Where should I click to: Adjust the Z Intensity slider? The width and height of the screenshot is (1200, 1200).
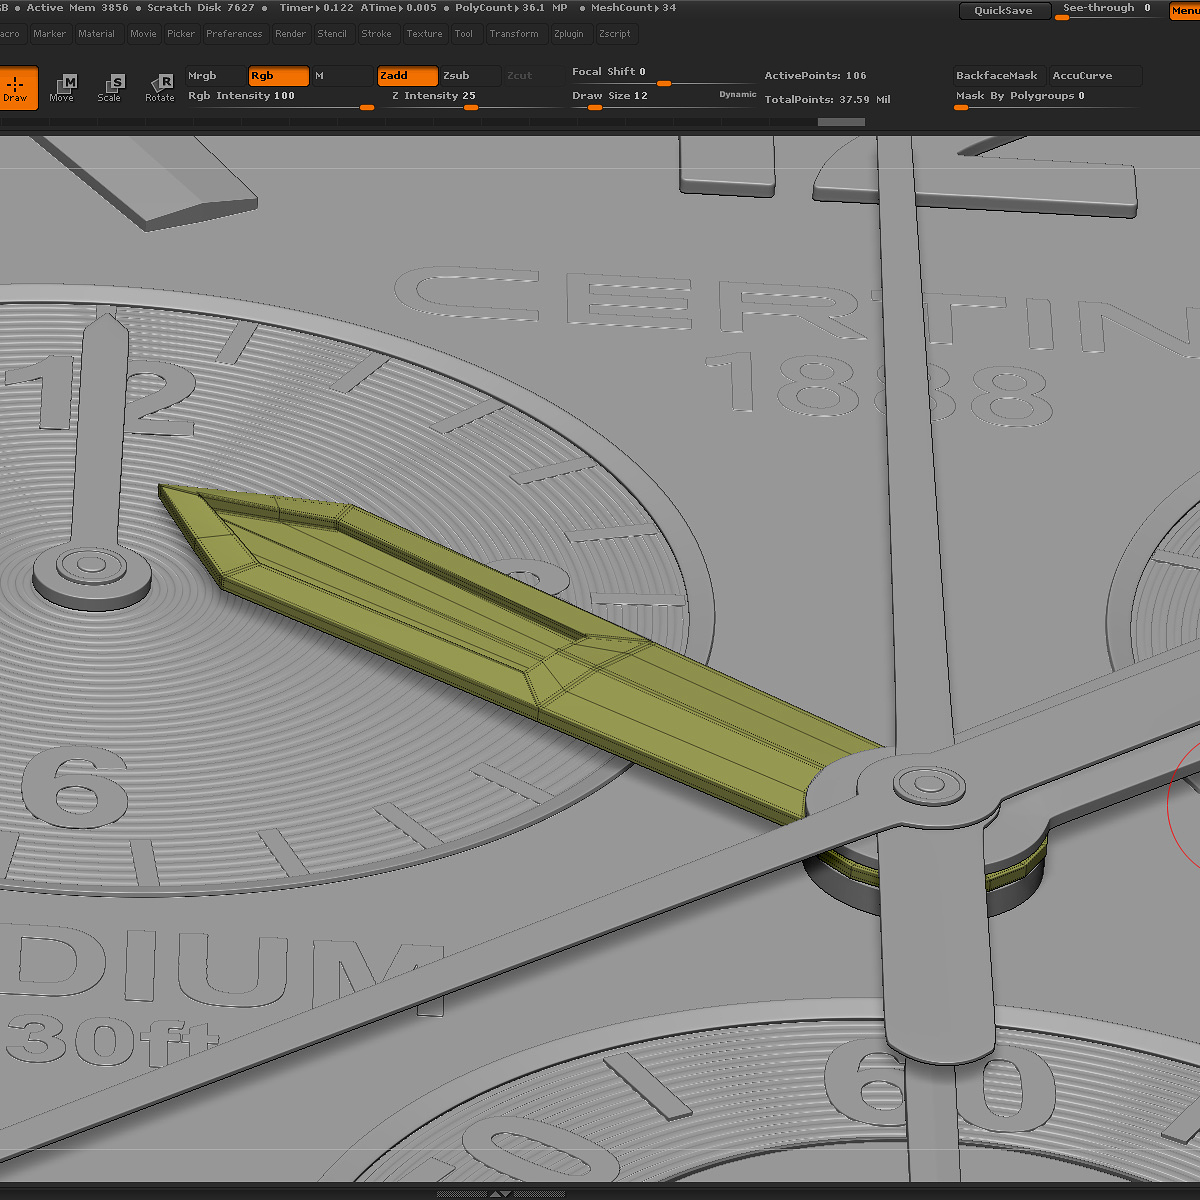474,98
